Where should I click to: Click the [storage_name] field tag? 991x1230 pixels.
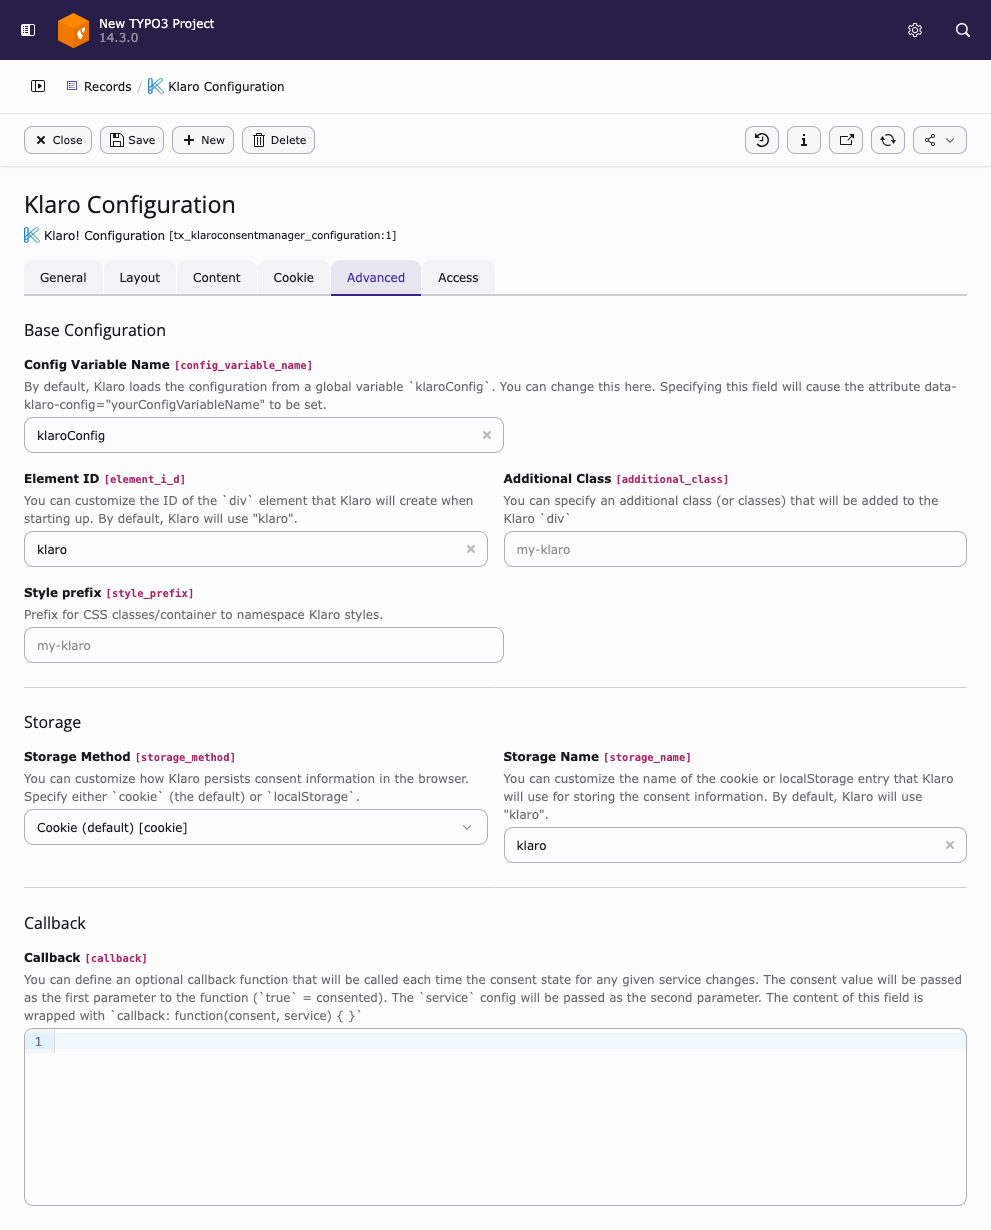(x=647, y=758)
